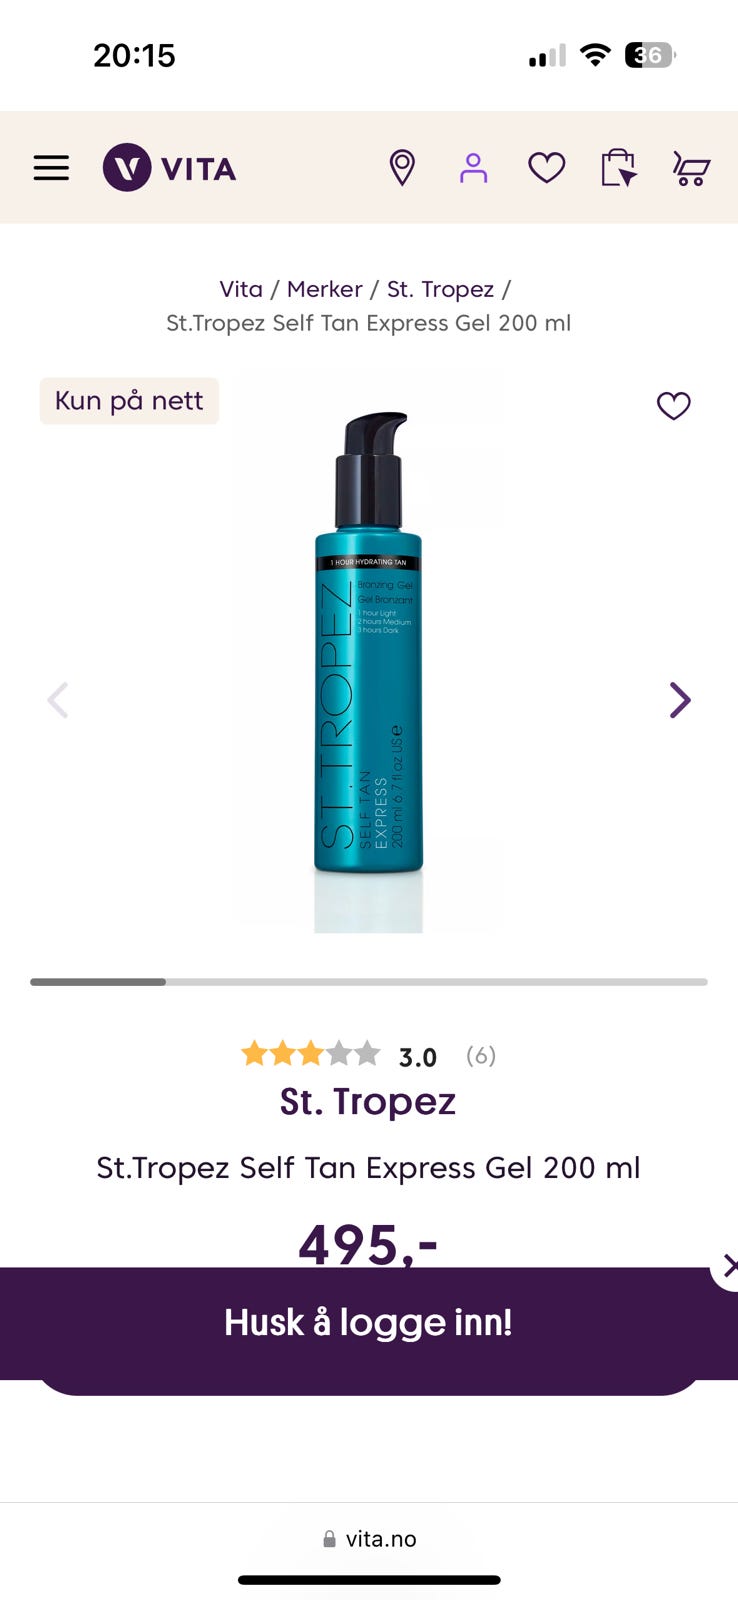The width and height of the screenshot is (738, 1600).
Task: Open the star rating reviews
Action: pos(368,1055)
